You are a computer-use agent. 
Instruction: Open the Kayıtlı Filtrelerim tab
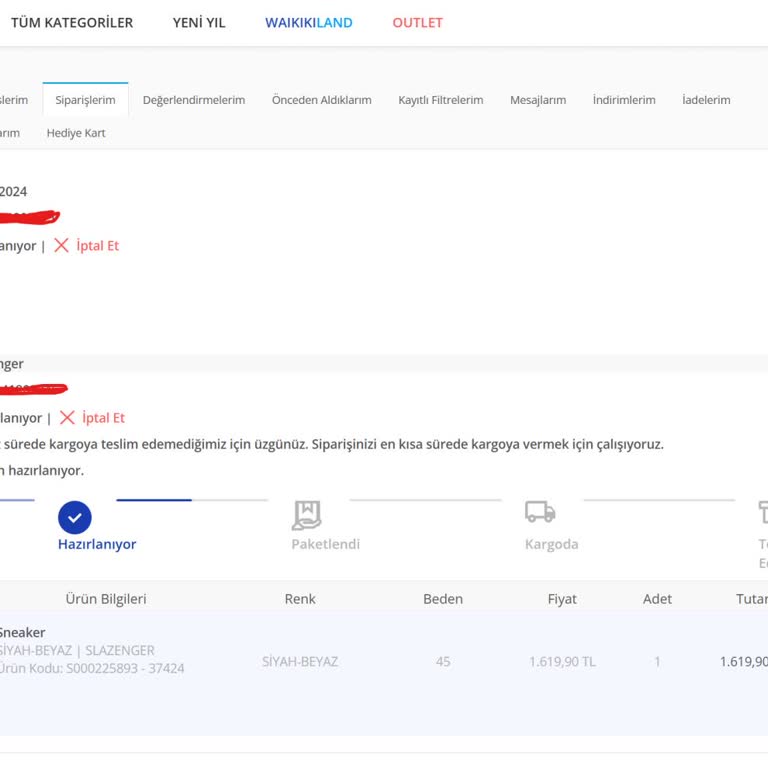[440, 100]
